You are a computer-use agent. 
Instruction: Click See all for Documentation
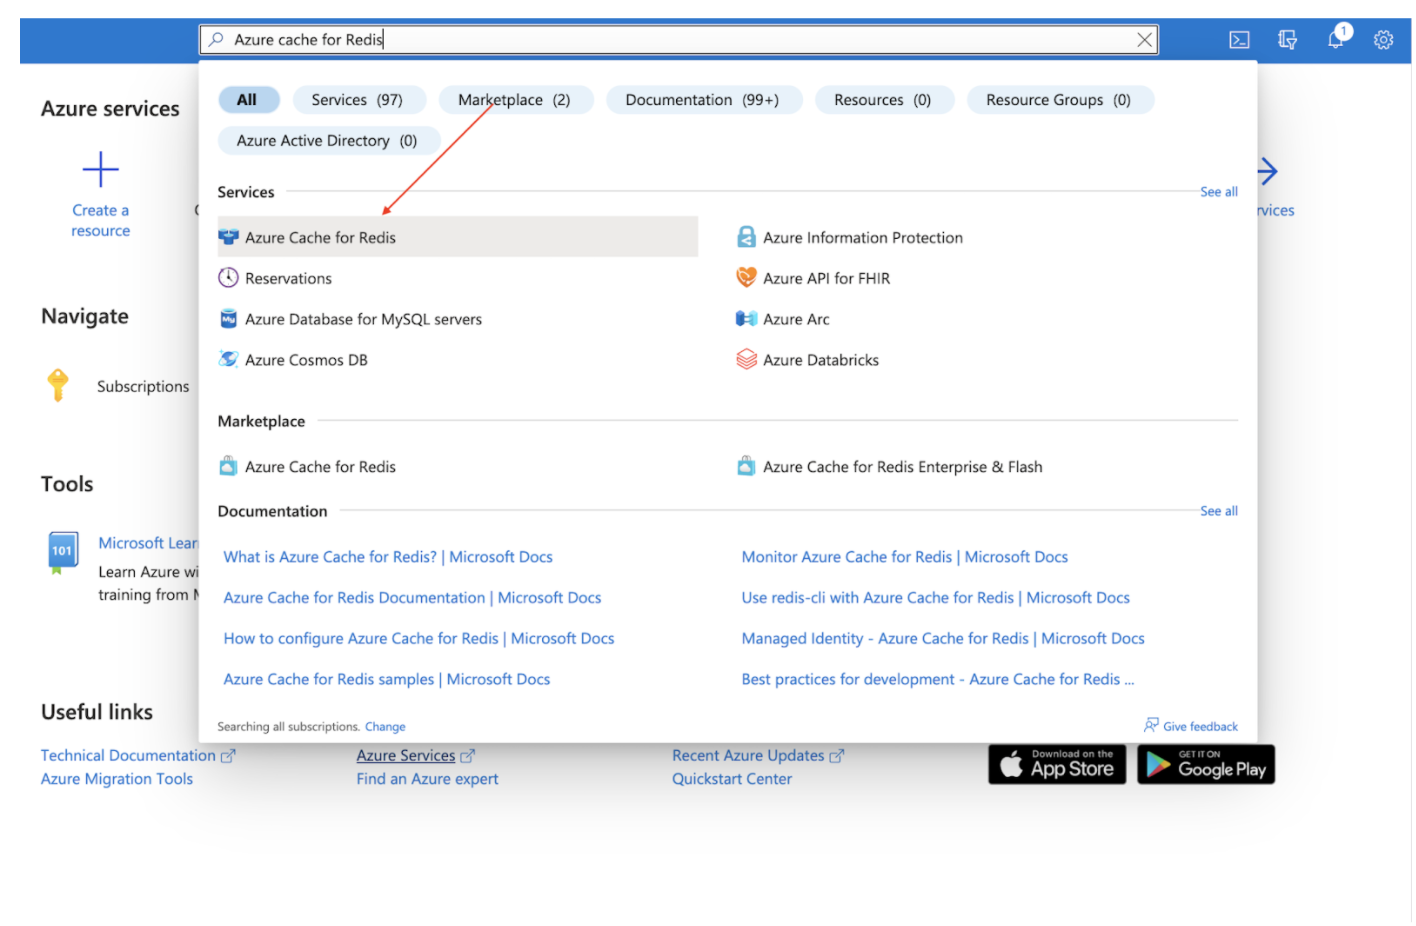(1218, 511)
